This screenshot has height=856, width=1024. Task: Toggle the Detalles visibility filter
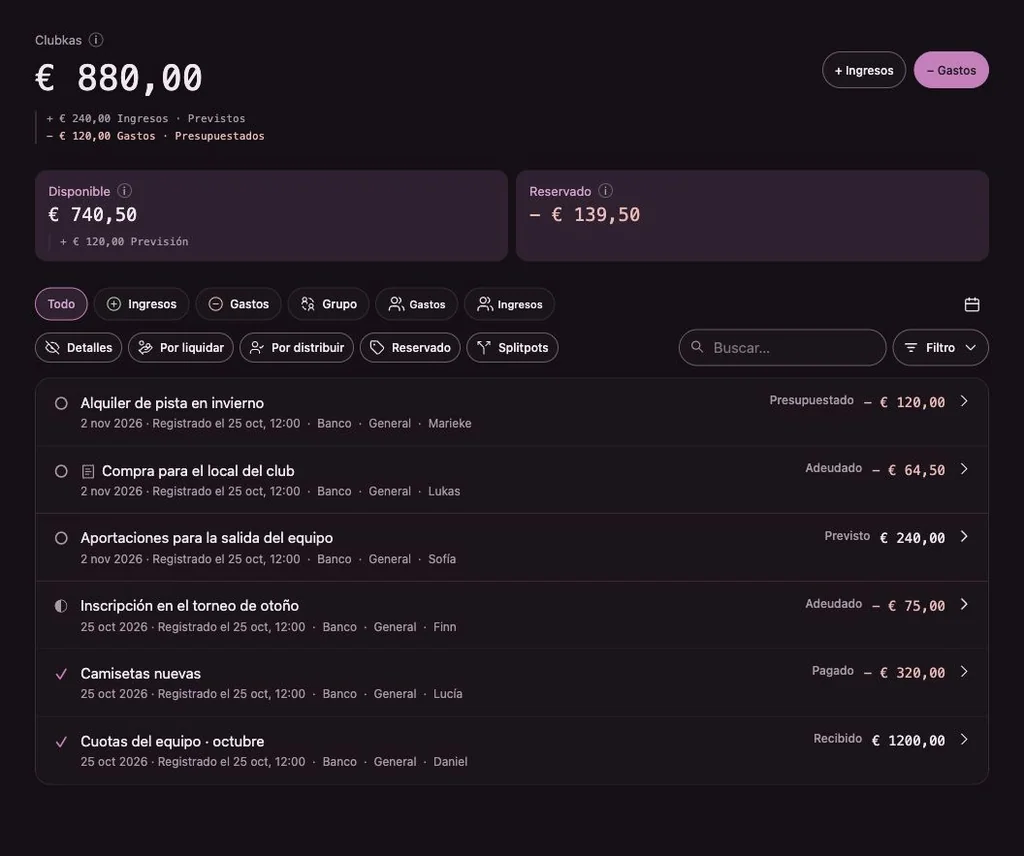pos(78,347)
